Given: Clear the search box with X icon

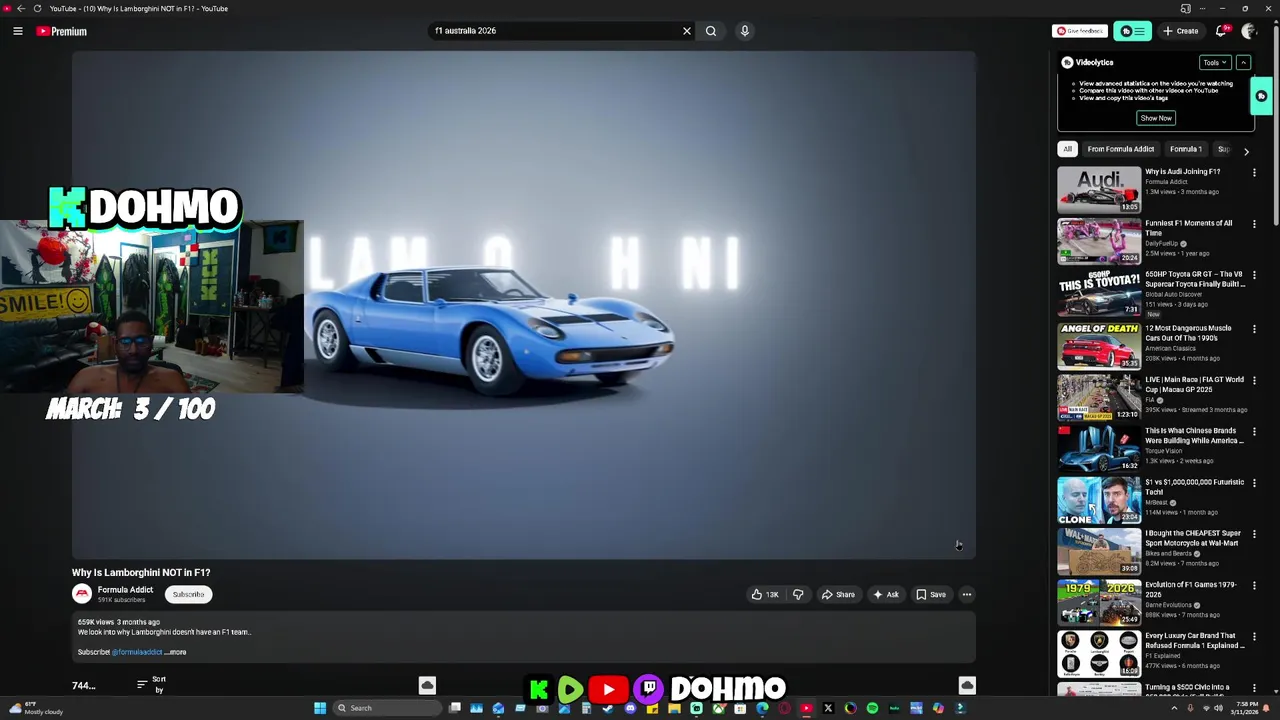Looking at the screenshot, I should coord(687,31).
